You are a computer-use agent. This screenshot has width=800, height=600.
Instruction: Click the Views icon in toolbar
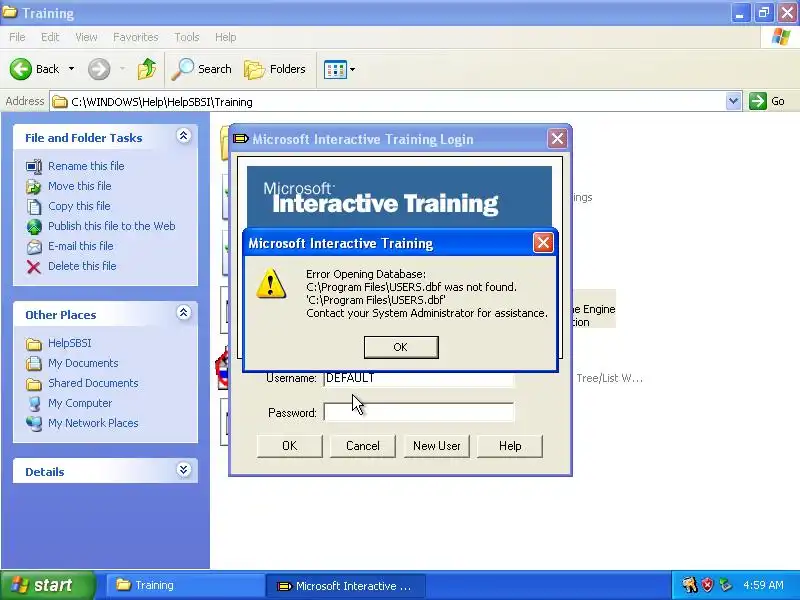(x=335, y=69)
